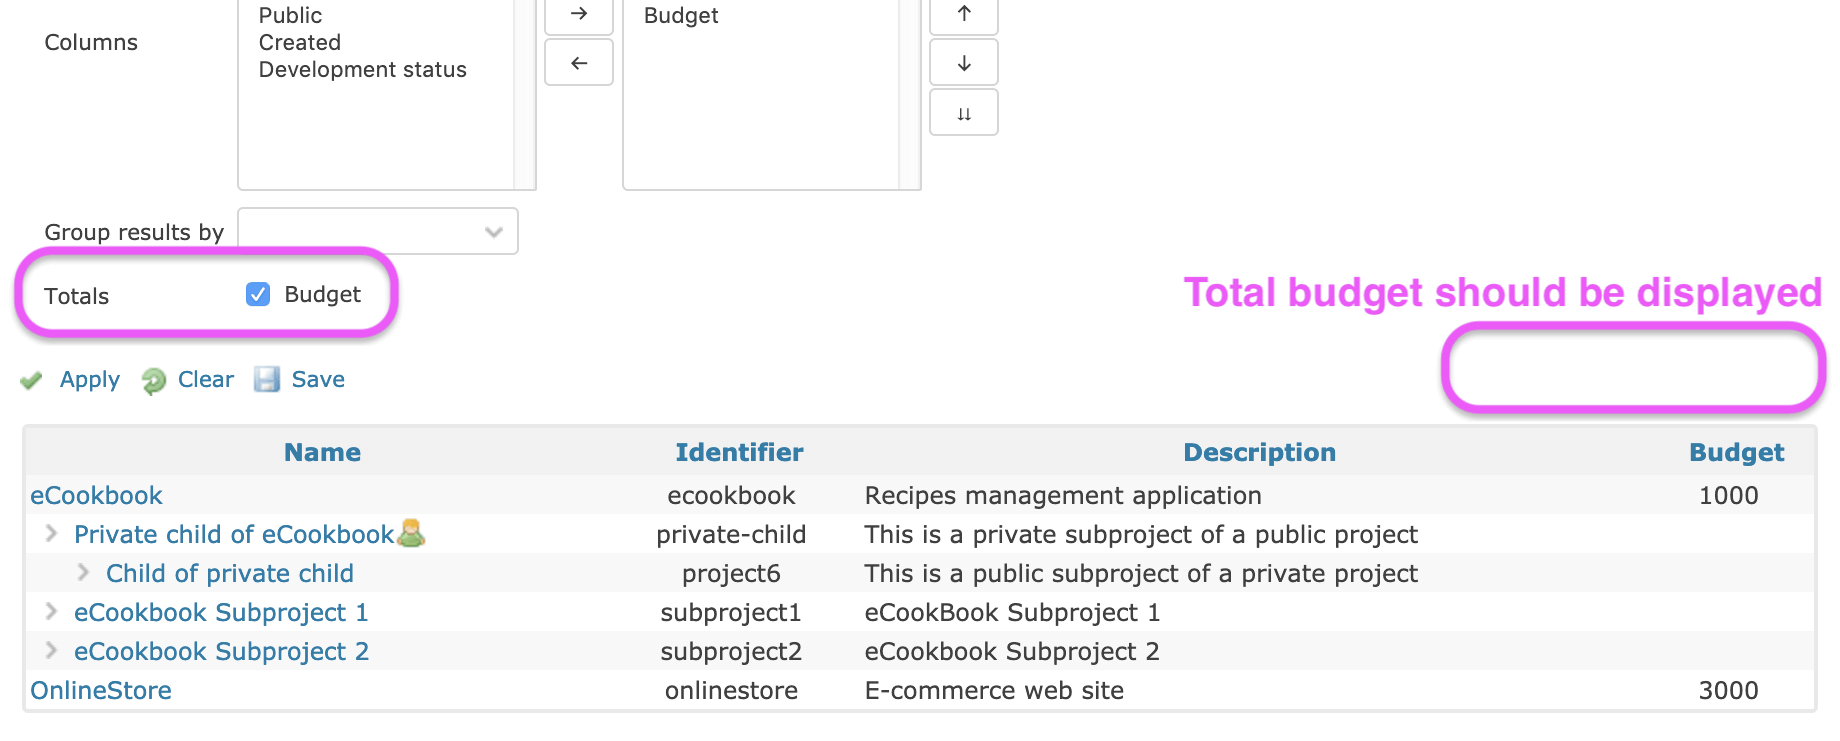
Task: Expand eCookbook Subproject 2 row chevron
Action: (x=52, y=651)
